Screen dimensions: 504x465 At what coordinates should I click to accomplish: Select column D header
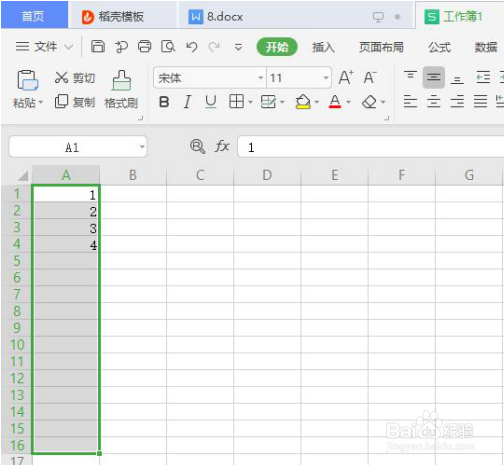coord(267,175)
